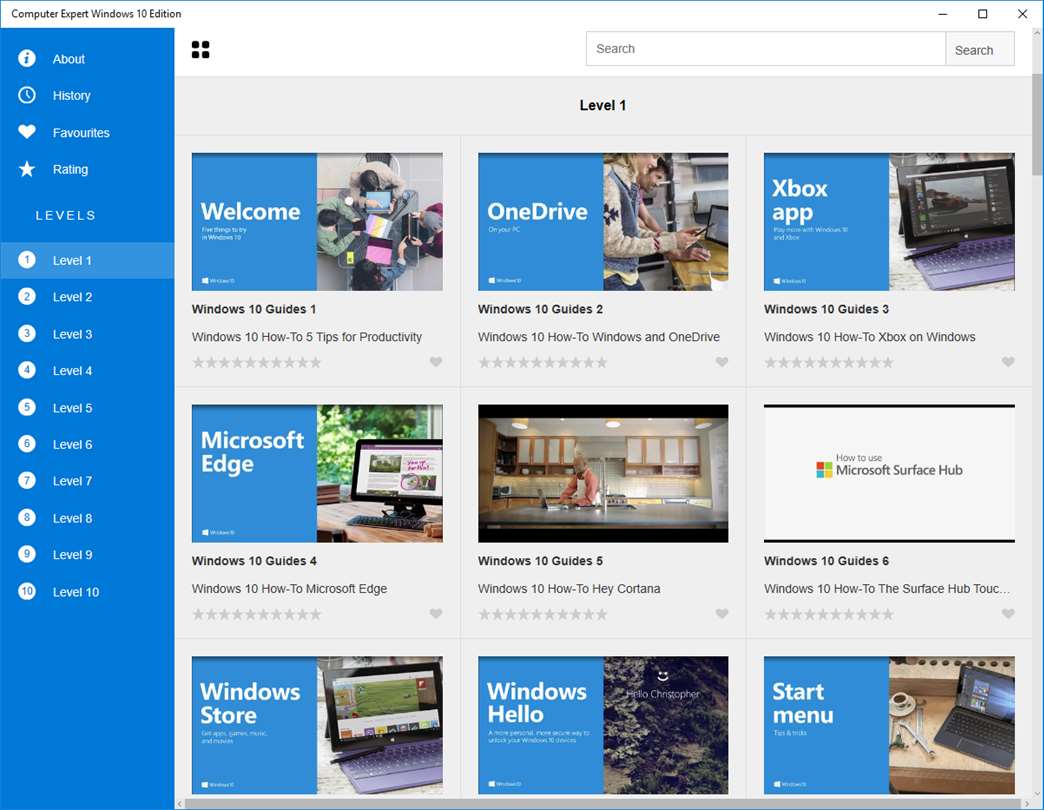The width and height of the screenshot is (1044, 810).
Task: Open Level 9
Action: [x=87, y=554]
